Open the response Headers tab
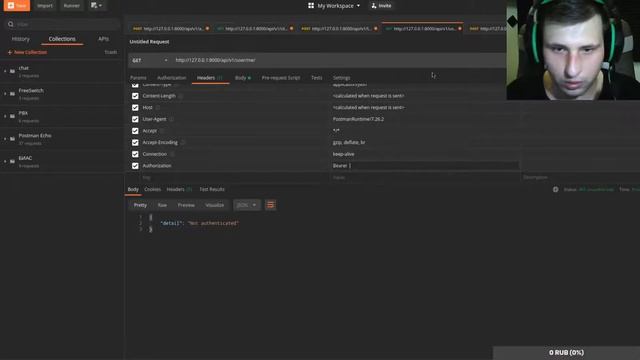This screenshot has width=640, height=360. pyautogui.click(x=179, y=189)
